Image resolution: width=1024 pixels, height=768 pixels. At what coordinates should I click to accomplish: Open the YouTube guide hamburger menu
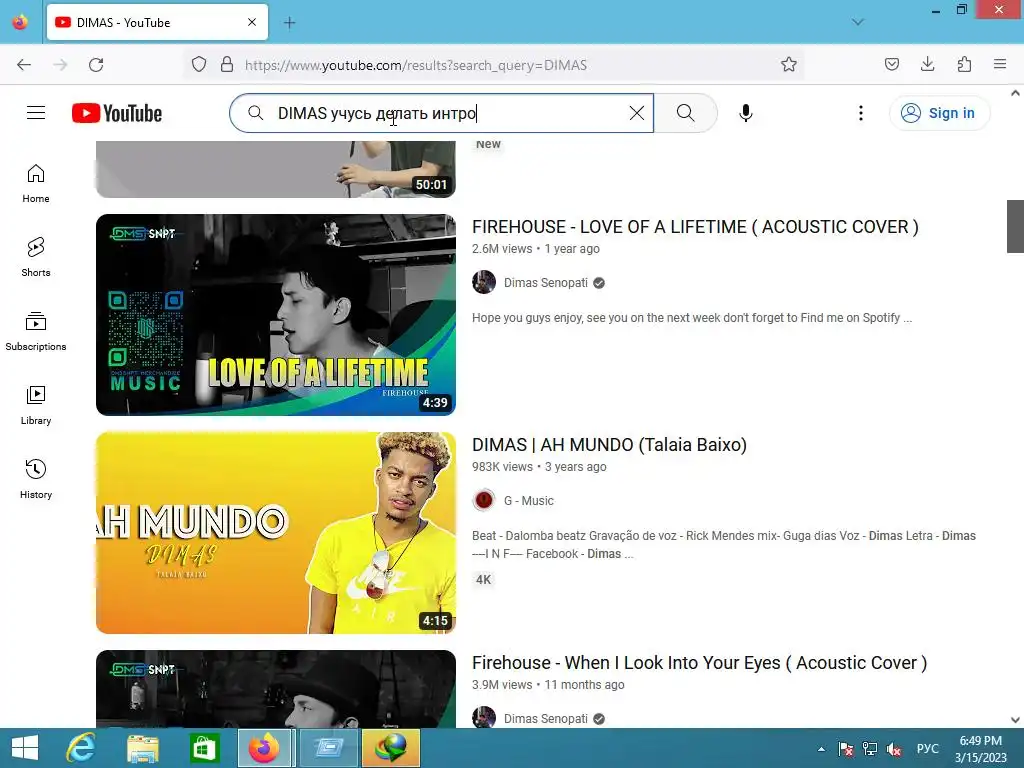pyautogui.click(x=36, y=113)
